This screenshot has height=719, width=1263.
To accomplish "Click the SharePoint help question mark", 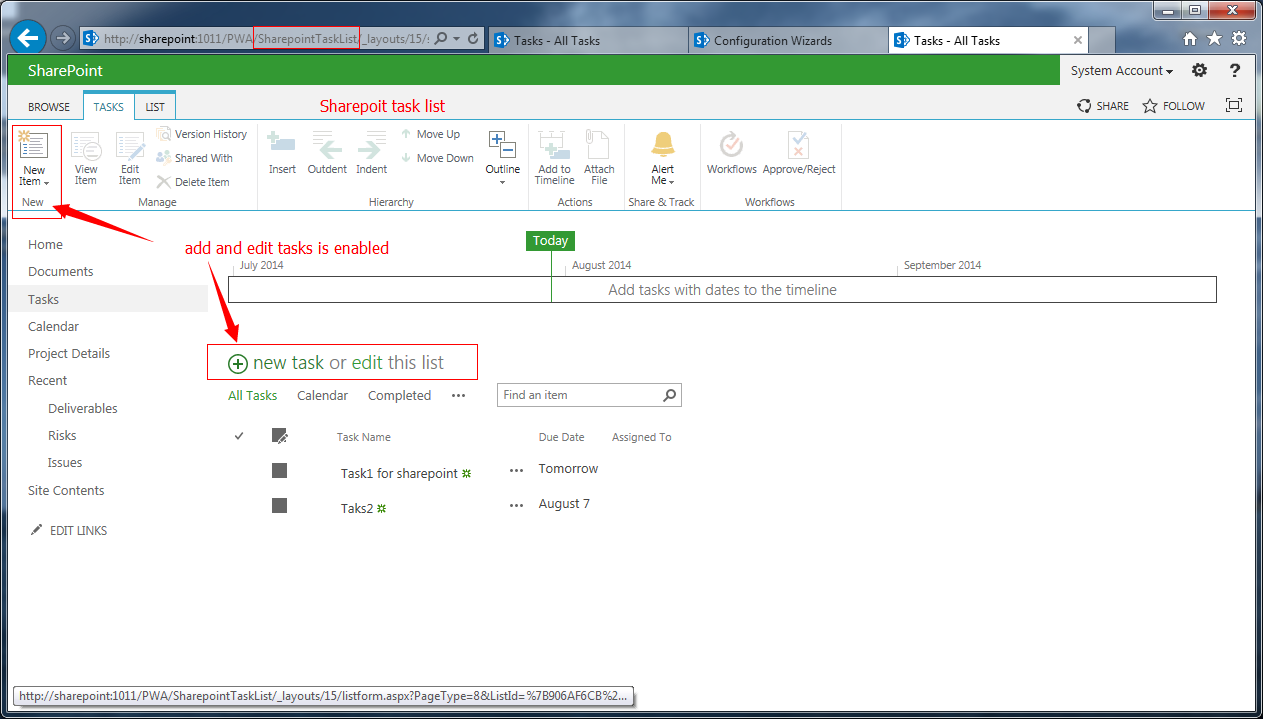I will click(1235, 71).
